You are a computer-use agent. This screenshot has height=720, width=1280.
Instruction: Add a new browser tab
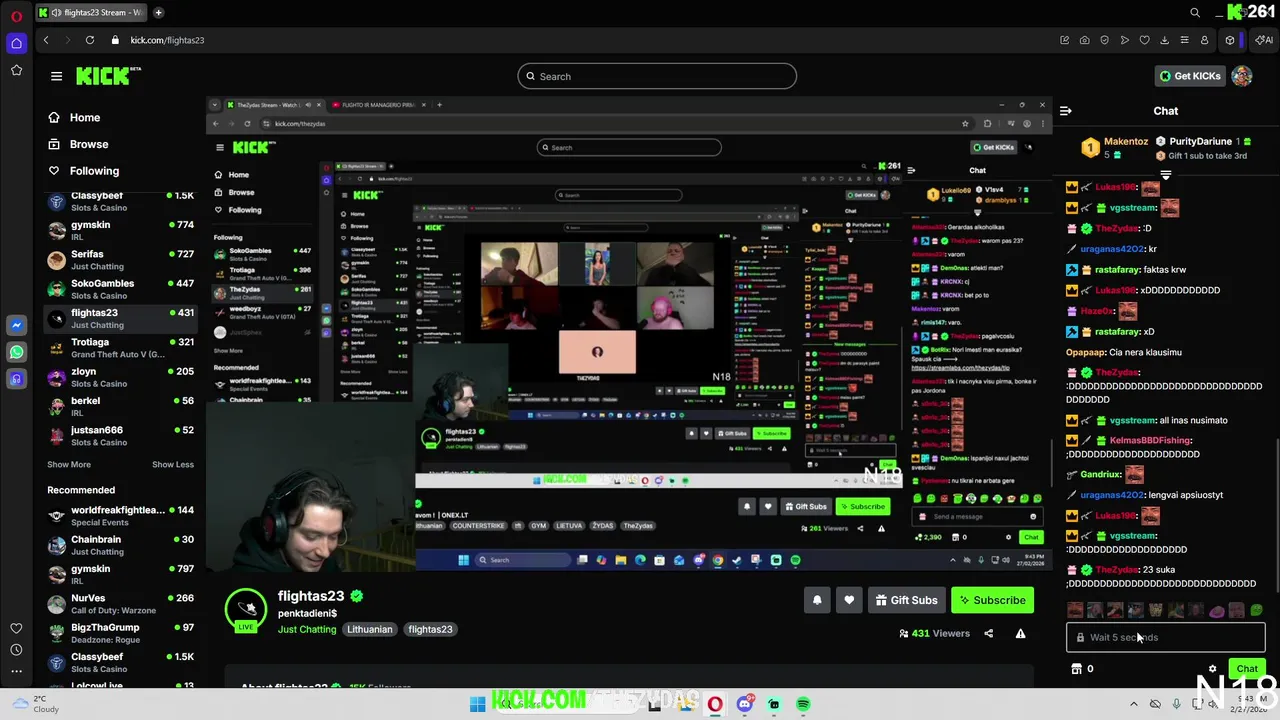coord(158,13)
